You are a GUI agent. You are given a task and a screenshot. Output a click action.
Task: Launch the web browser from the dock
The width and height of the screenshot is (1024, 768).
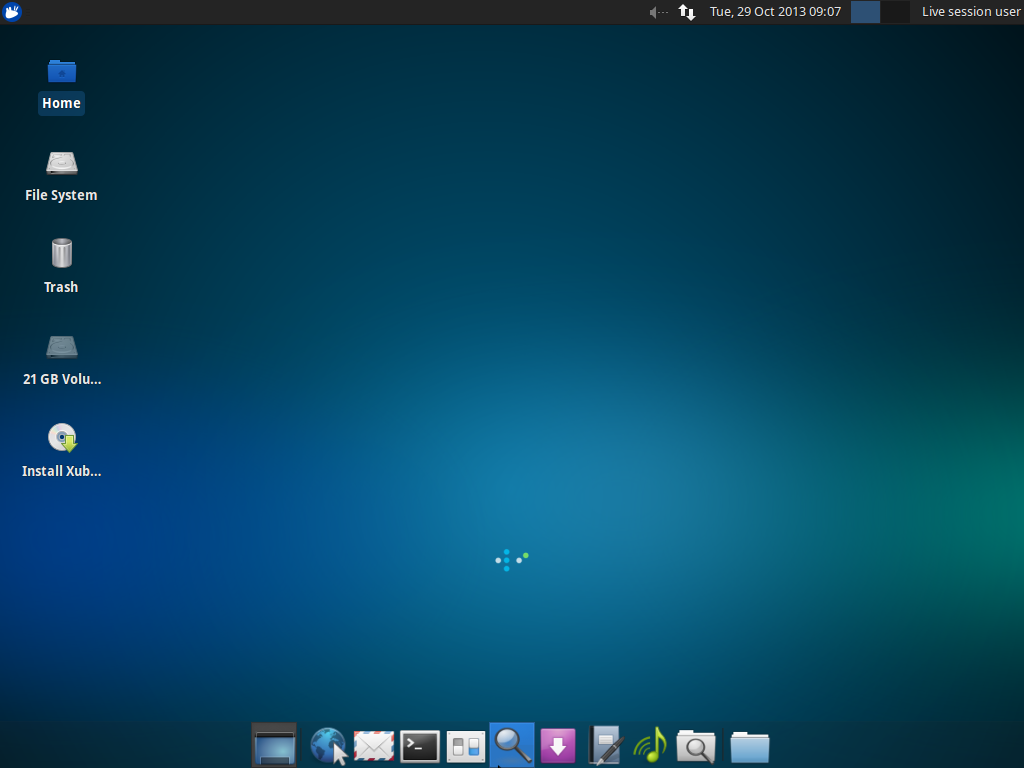[327, 745]
